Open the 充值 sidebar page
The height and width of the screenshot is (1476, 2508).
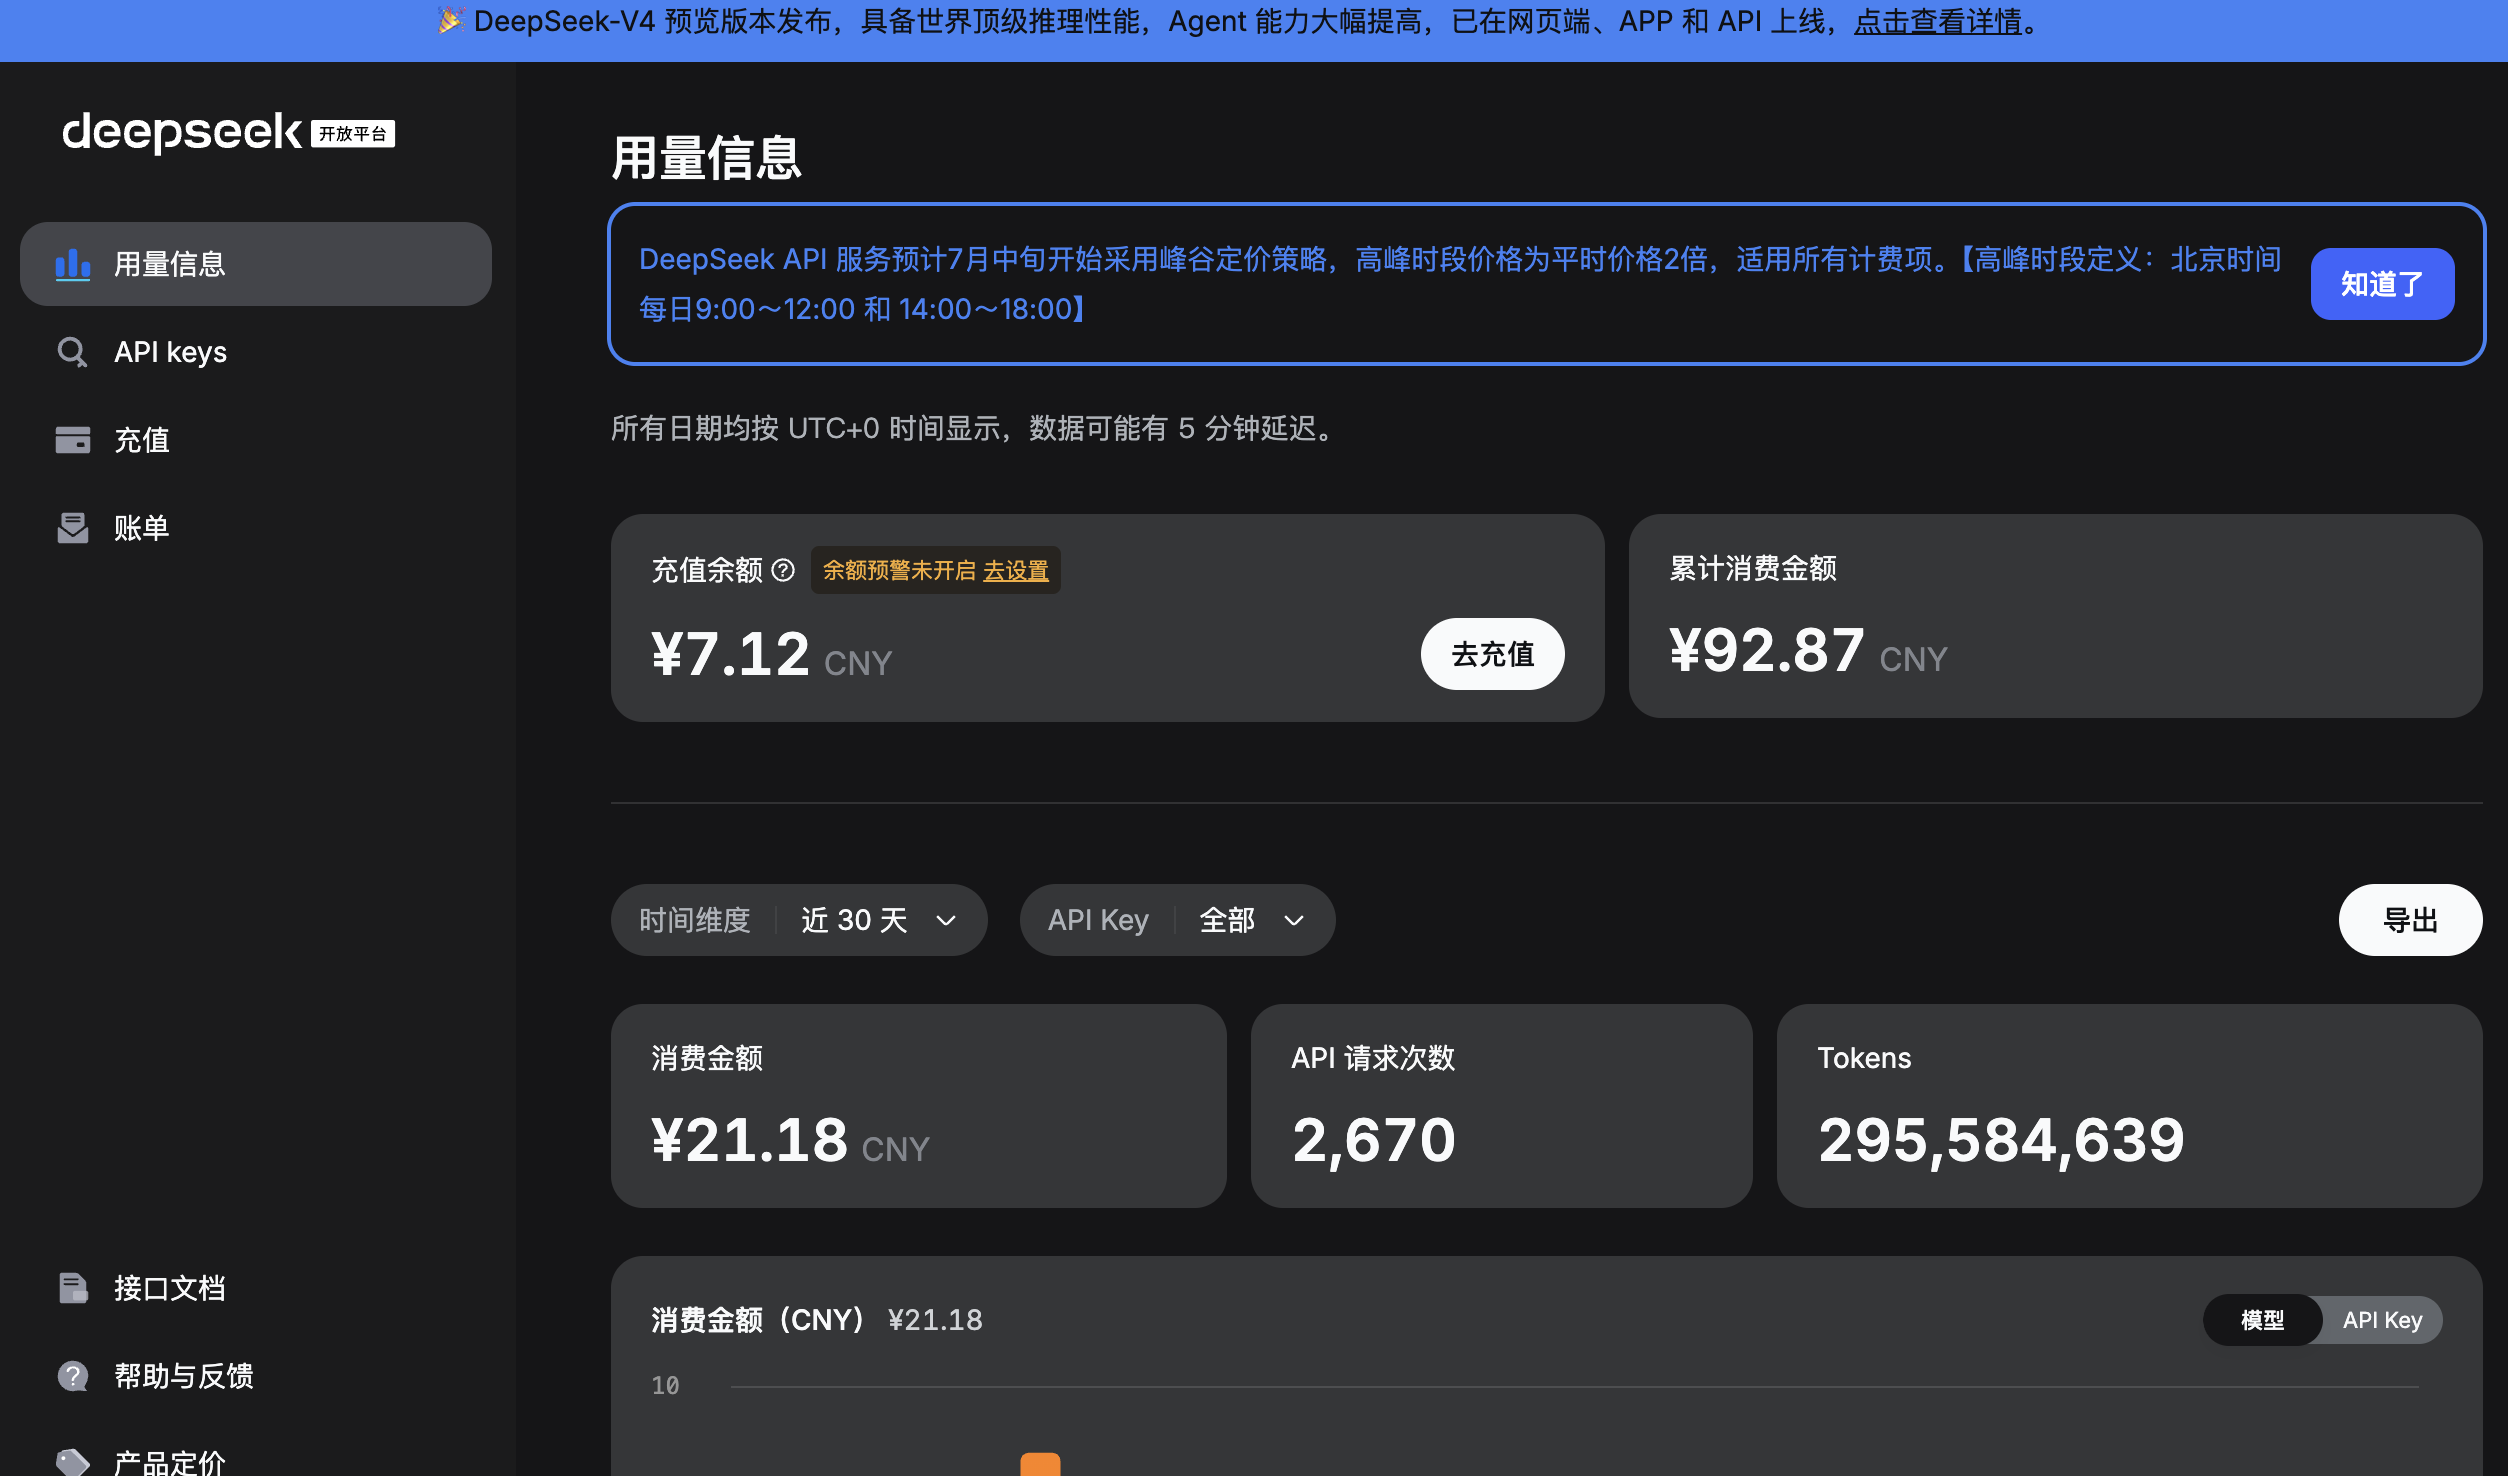click(x=256, y=441)
